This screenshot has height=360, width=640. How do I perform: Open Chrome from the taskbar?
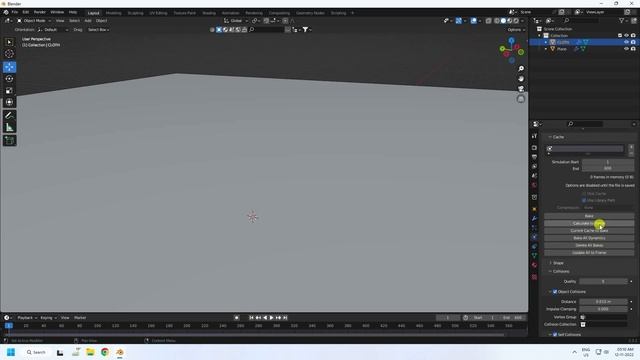click(x=105, y=352)
